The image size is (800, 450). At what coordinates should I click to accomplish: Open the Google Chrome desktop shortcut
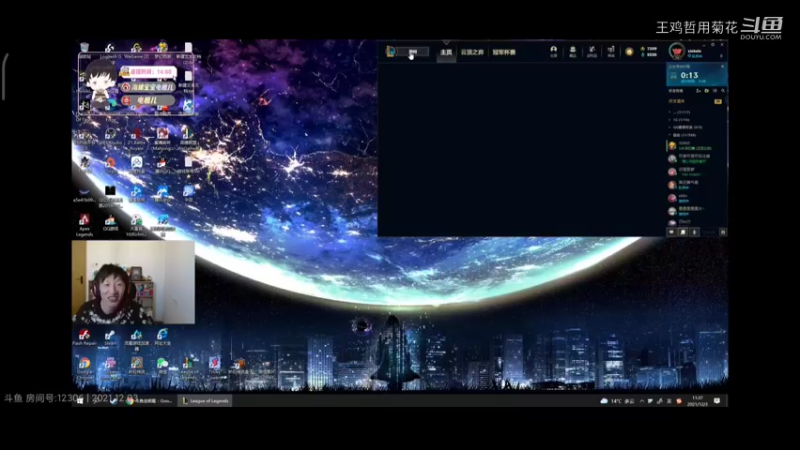84,366
